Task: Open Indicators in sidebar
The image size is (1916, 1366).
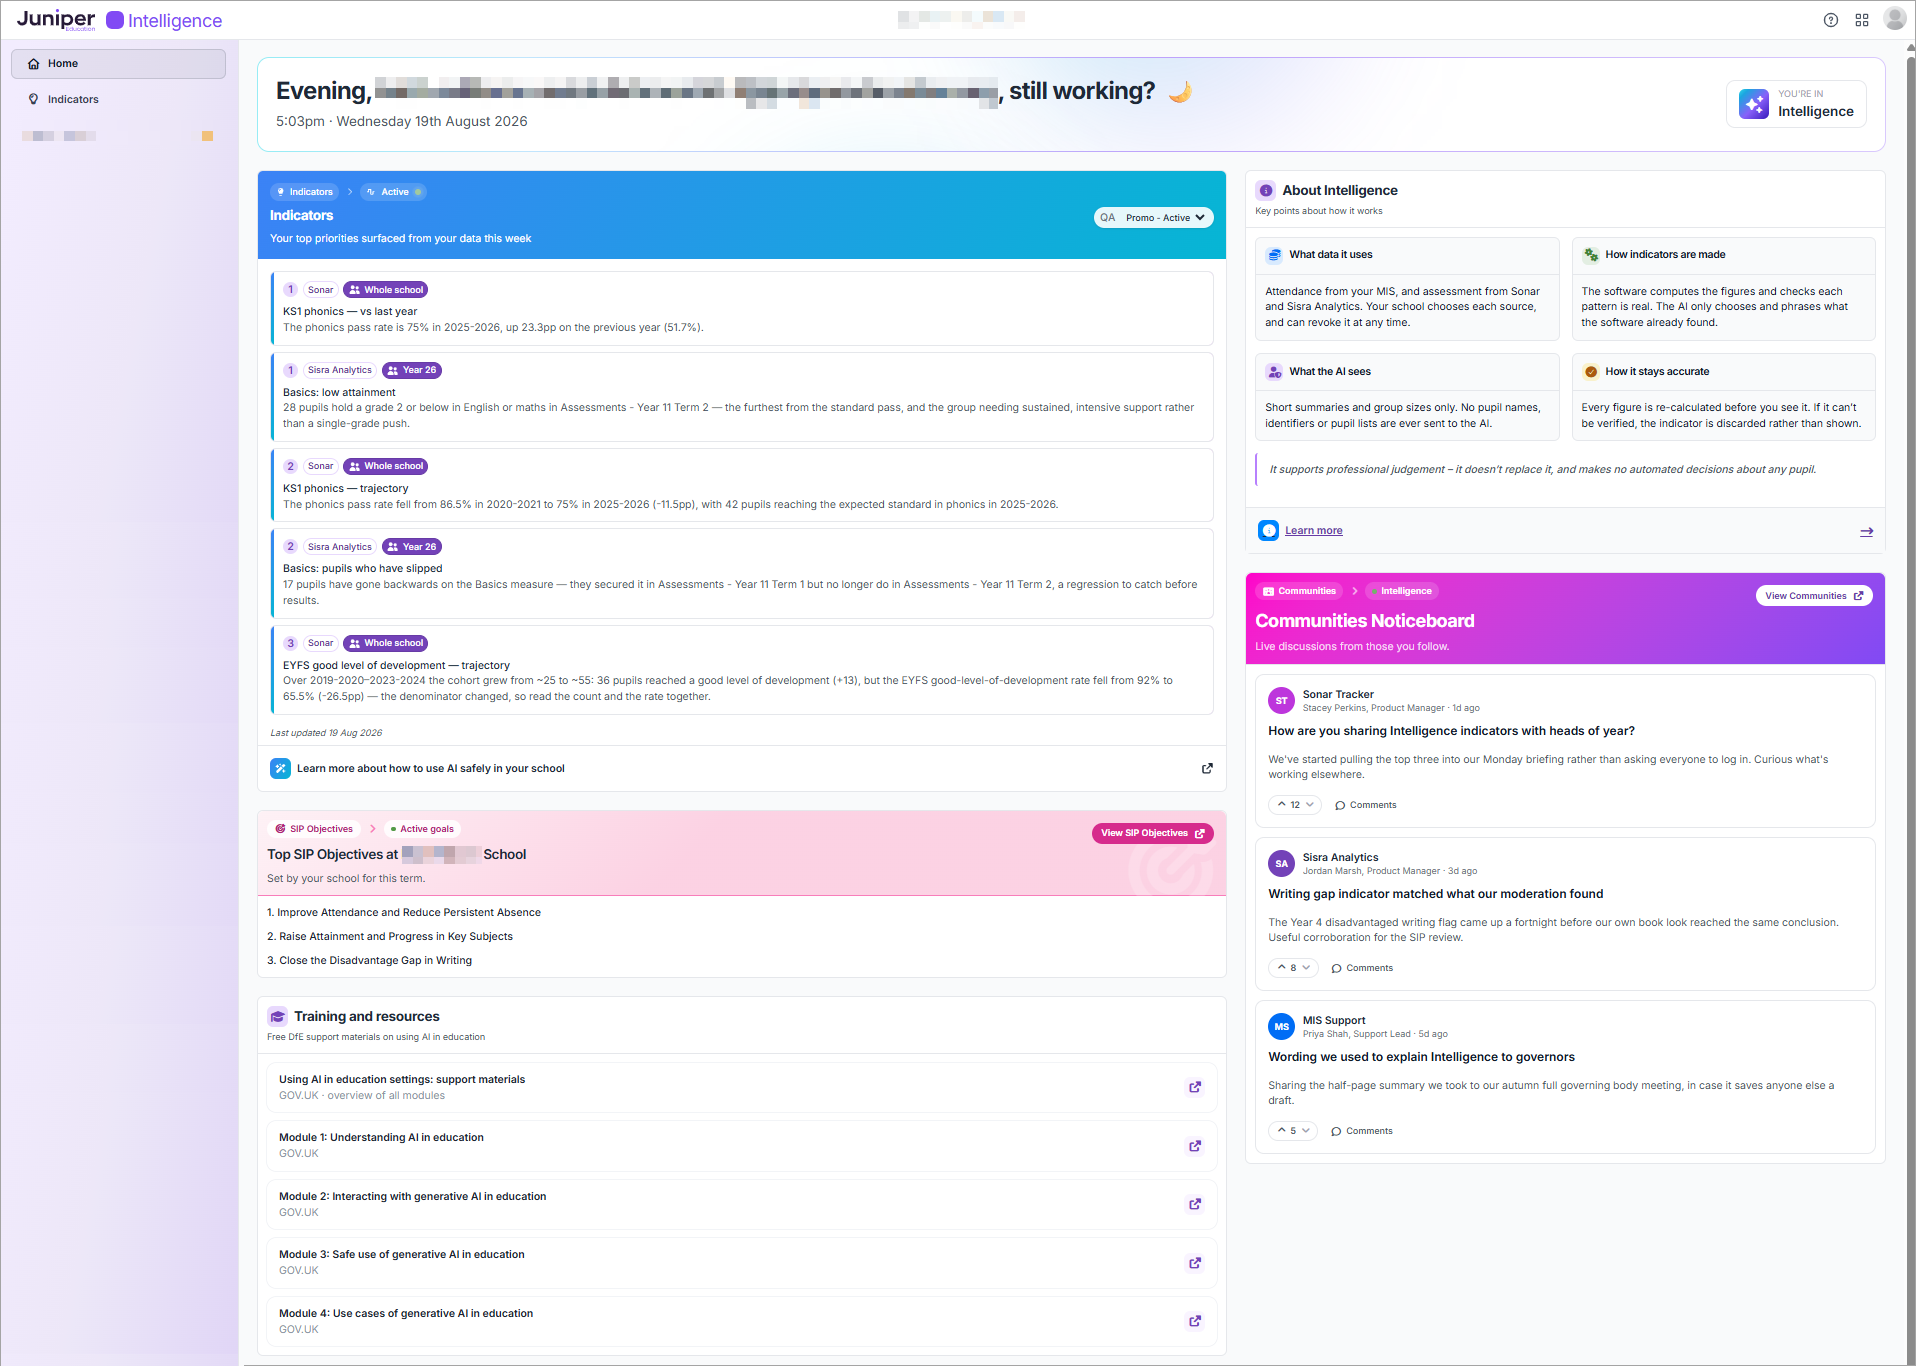Action: coord(118,99)
